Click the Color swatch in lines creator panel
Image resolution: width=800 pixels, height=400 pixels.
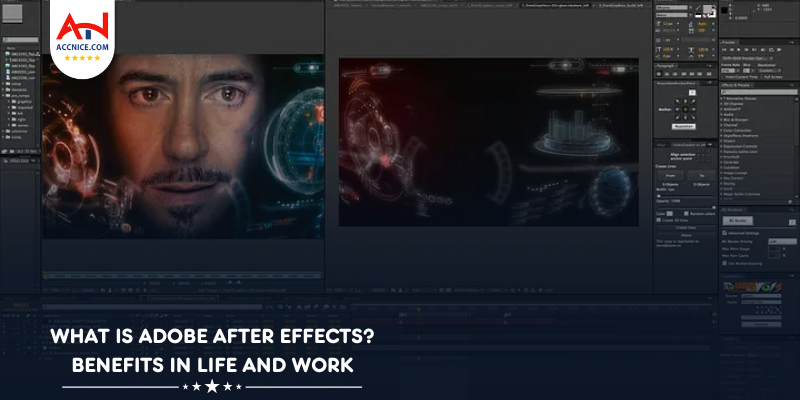(670, 214)
